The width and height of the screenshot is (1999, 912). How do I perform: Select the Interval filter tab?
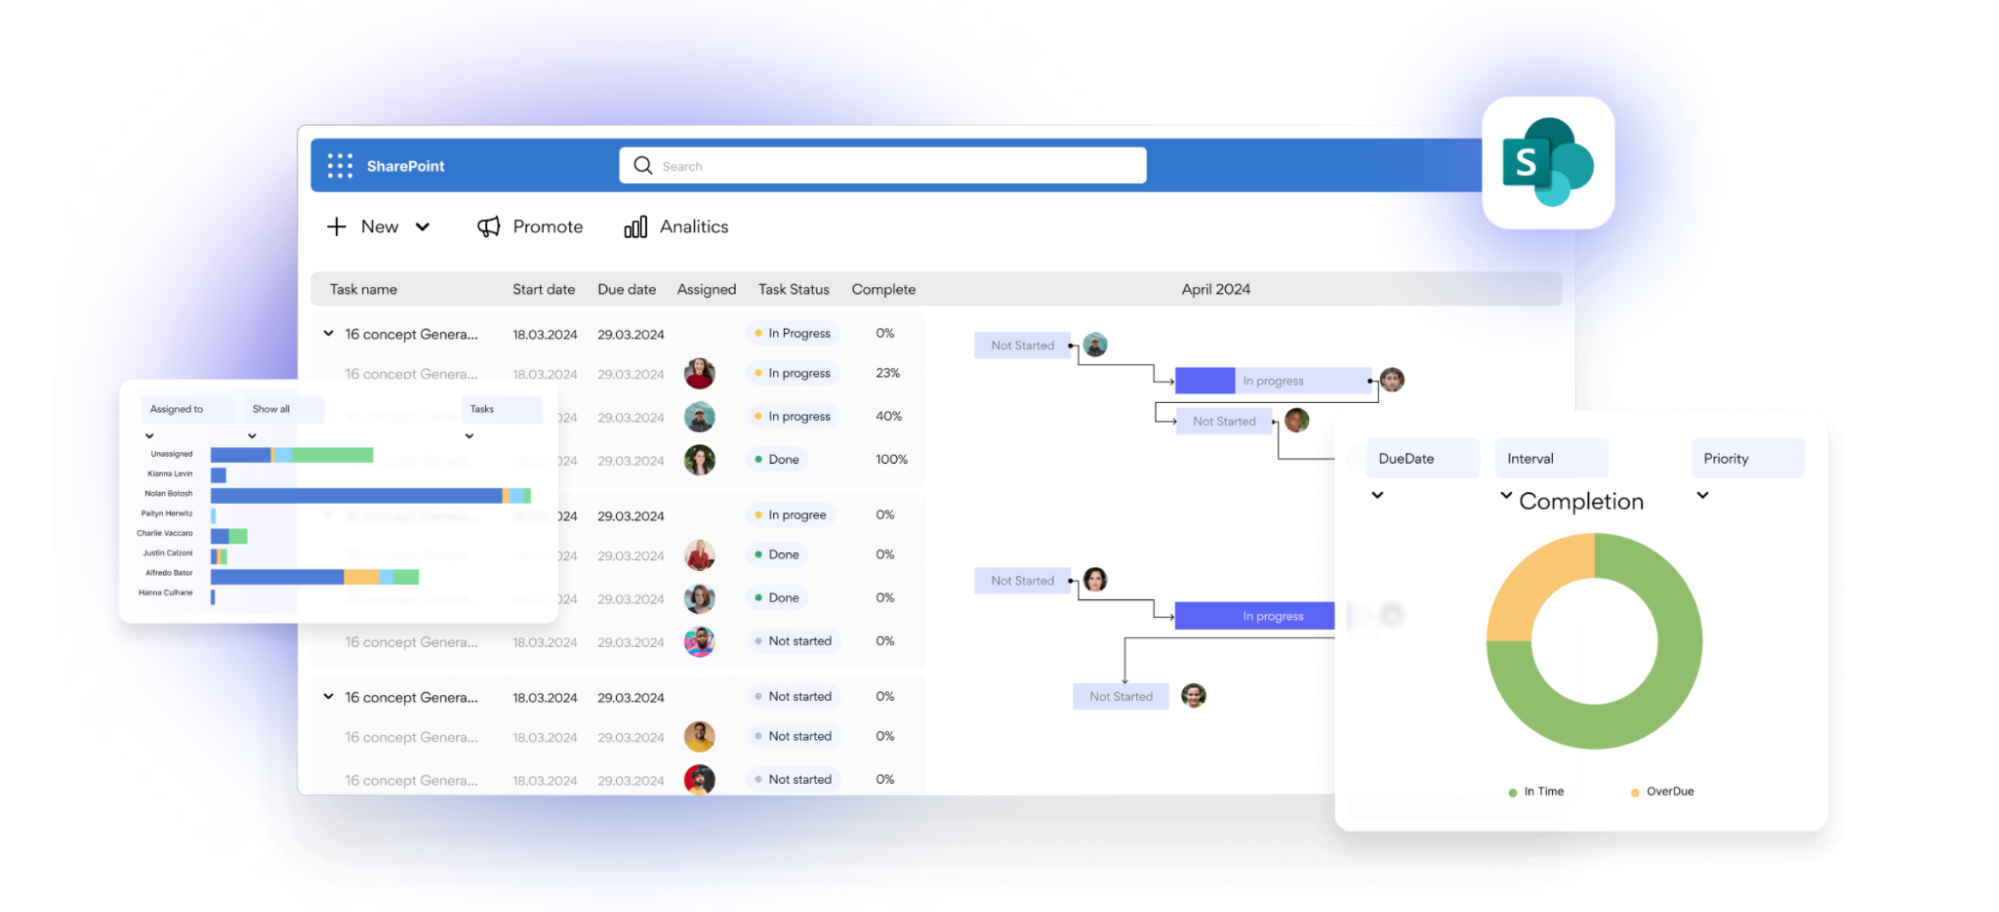[x=1551, y=458]
